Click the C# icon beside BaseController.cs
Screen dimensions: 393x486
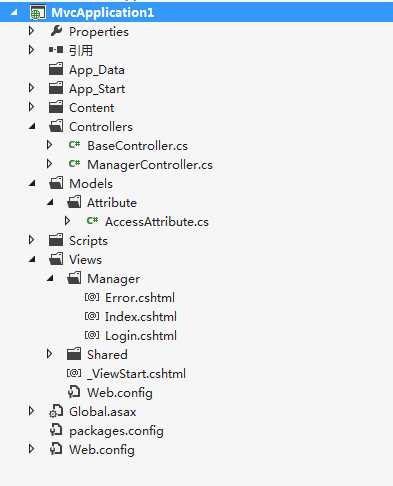pyautogui.click(x=74, y=145)
